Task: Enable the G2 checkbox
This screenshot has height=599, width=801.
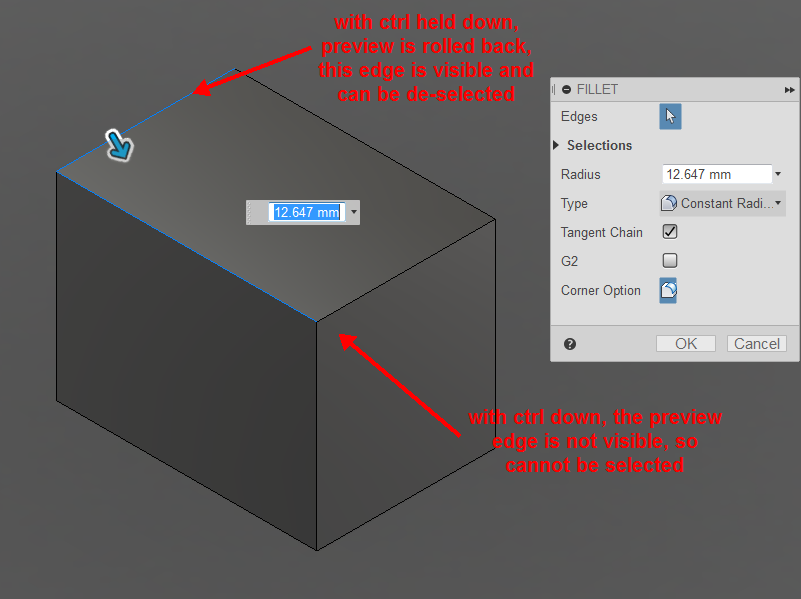Action: pyautogui.click(x=670, y=260)
